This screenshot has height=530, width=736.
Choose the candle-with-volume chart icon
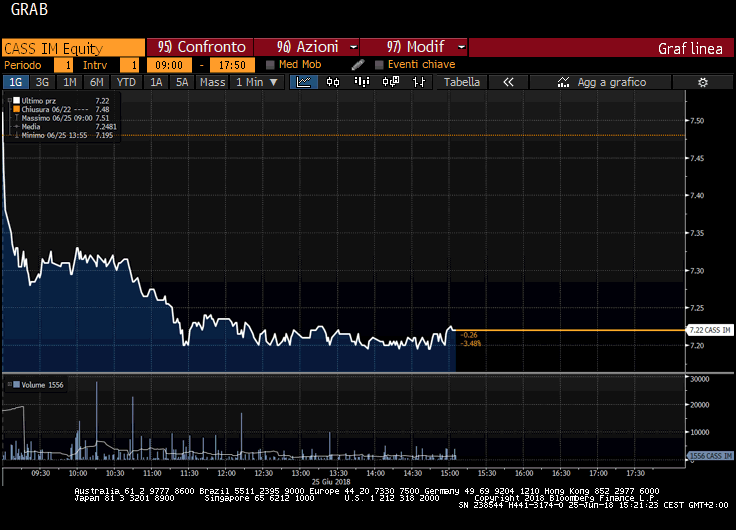point(391,82)
